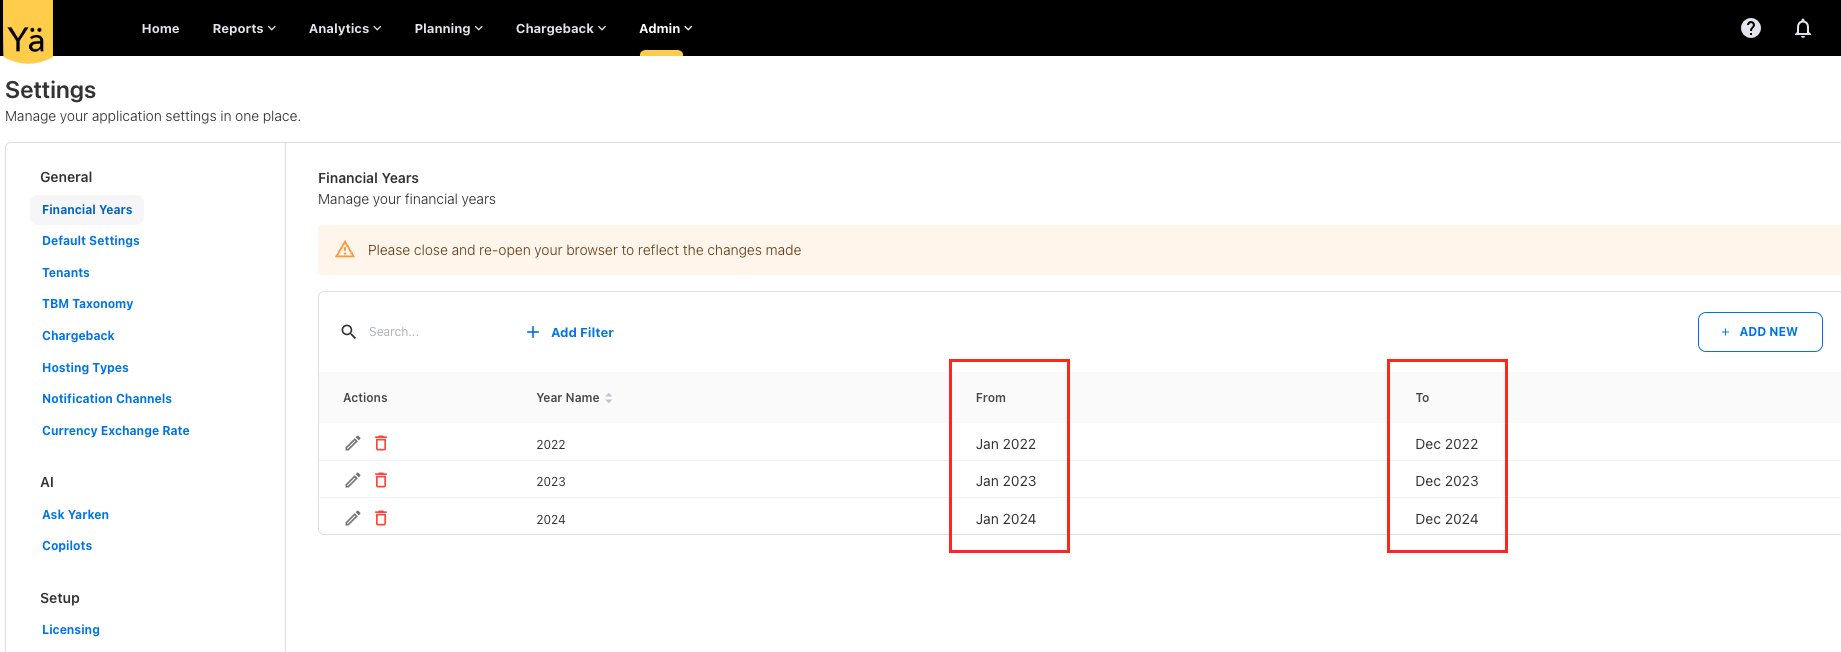Open the help question mark icon
The image size is (1841, 652).
[1750, 28]
